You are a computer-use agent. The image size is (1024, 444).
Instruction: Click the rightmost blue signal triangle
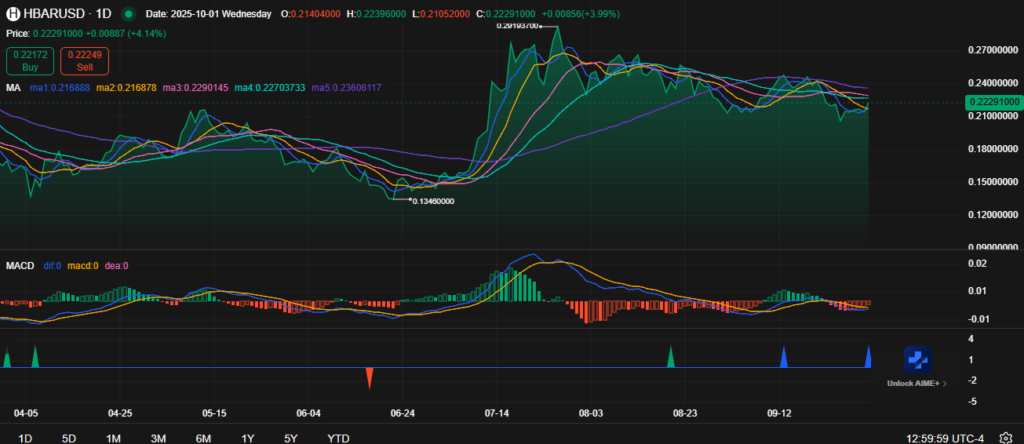(868, 357)
